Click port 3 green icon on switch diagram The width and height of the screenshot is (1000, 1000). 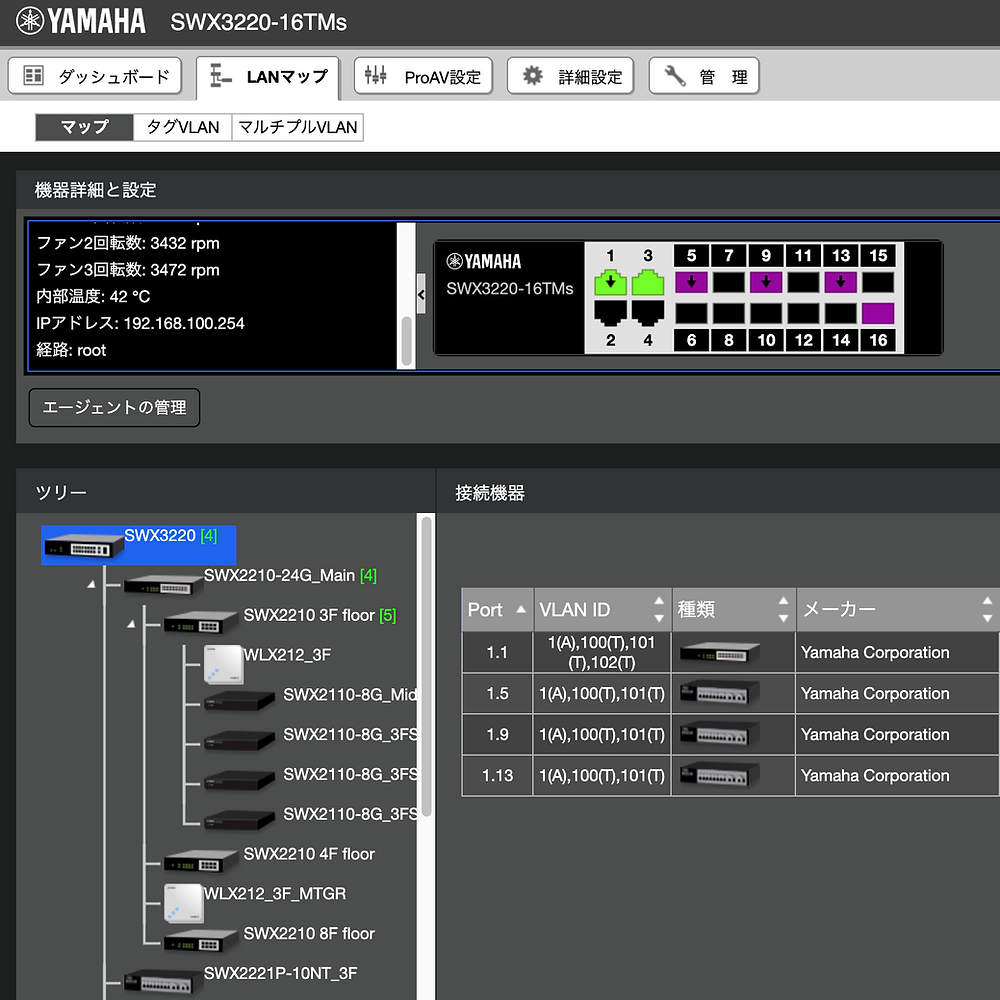[648, 282]
